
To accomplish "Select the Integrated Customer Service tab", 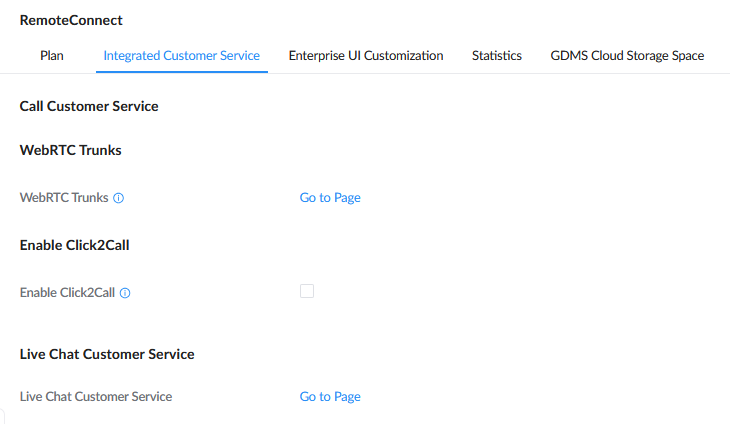I will pyautogui.click(x=182, y=56).
